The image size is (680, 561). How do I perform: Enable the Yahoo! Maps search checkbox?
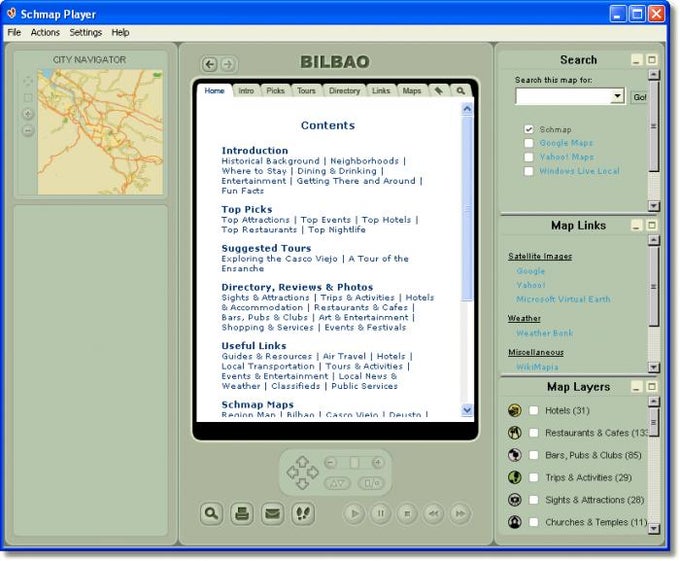(528, 157)
